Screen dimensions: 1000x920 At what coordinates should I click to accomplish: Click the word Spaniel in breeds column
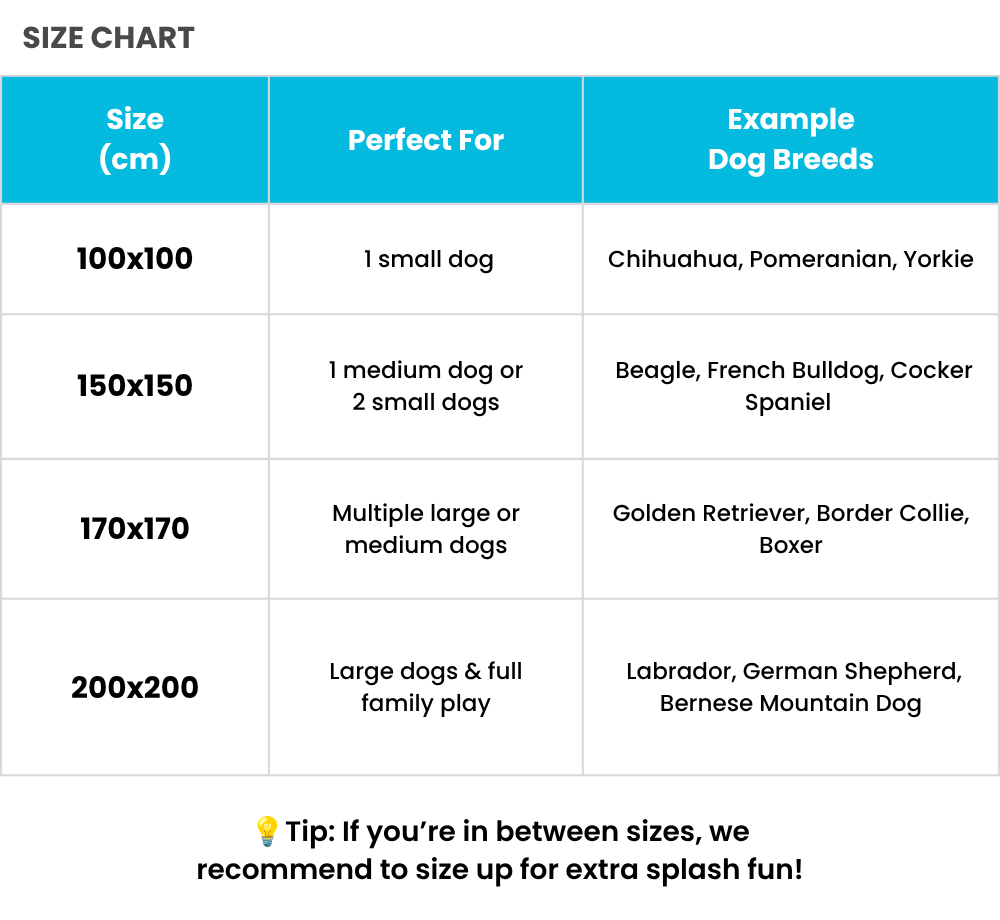tap(788, 403)
